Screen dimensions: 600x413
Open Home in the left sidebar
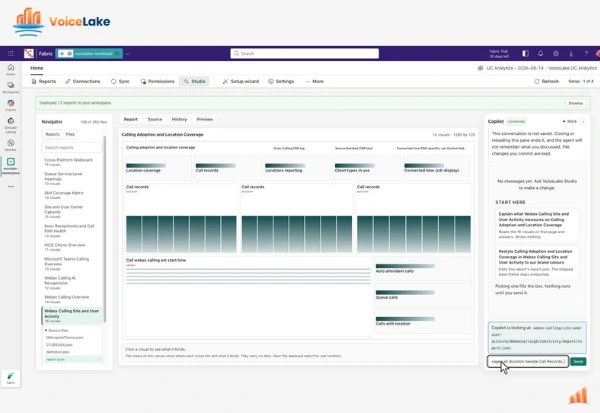pyautogui.click(x=11, y=69)
